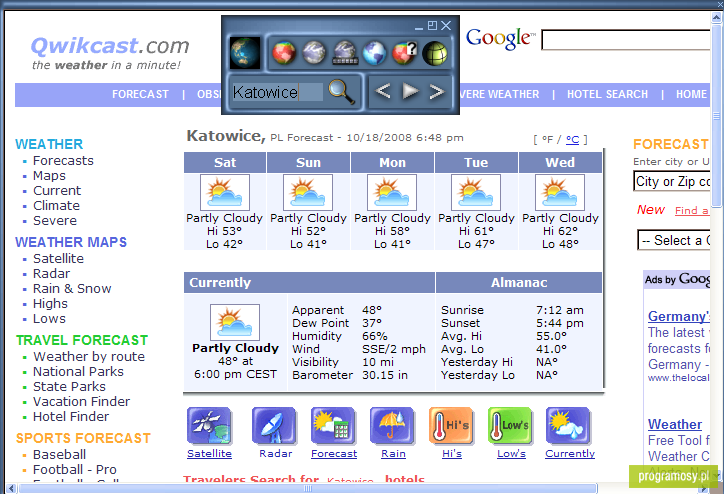The image size is (724, 494).
Task: Open Lows sidebar link
Action: point(49,319)
